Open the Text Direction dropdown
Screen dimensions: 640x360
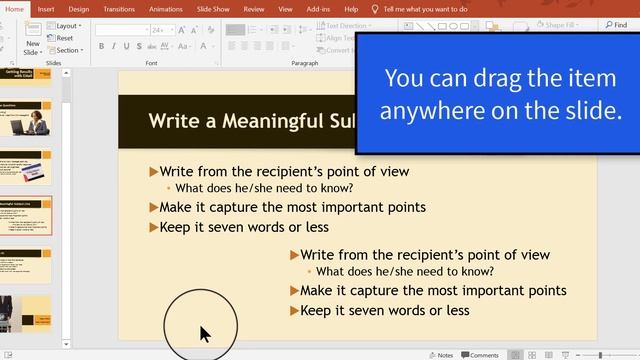tap(344, 26)
